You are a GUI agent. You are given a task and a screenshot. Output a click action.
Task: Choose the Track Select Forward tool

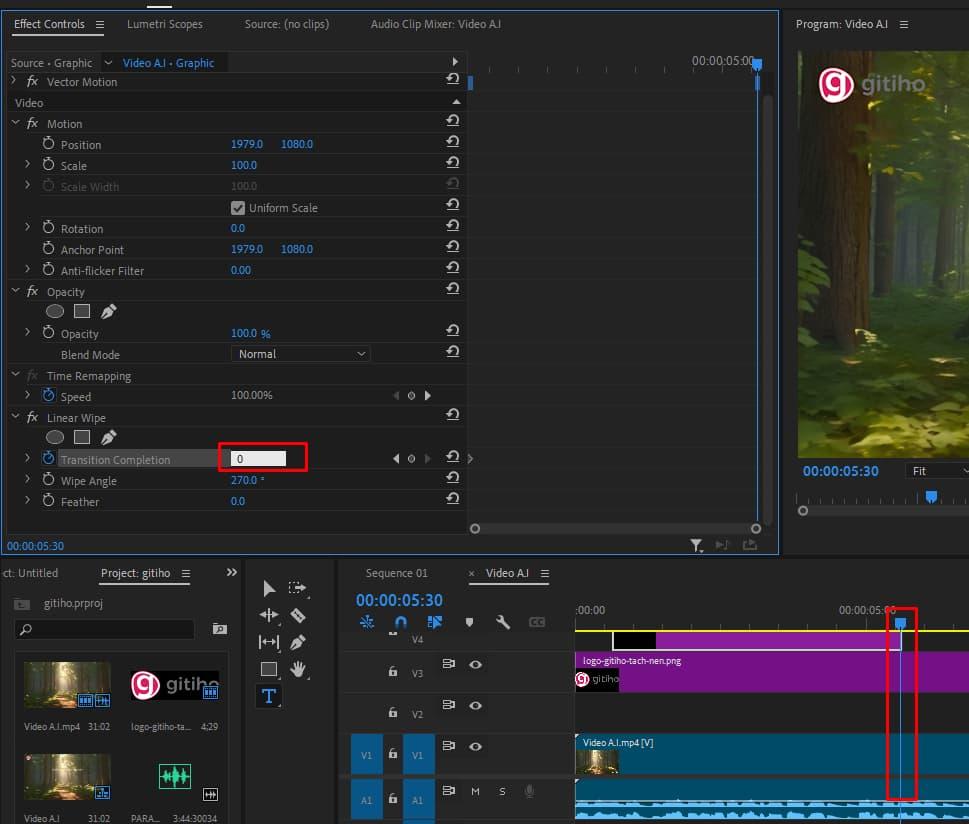pyautogui.click(x=297, y=588)
